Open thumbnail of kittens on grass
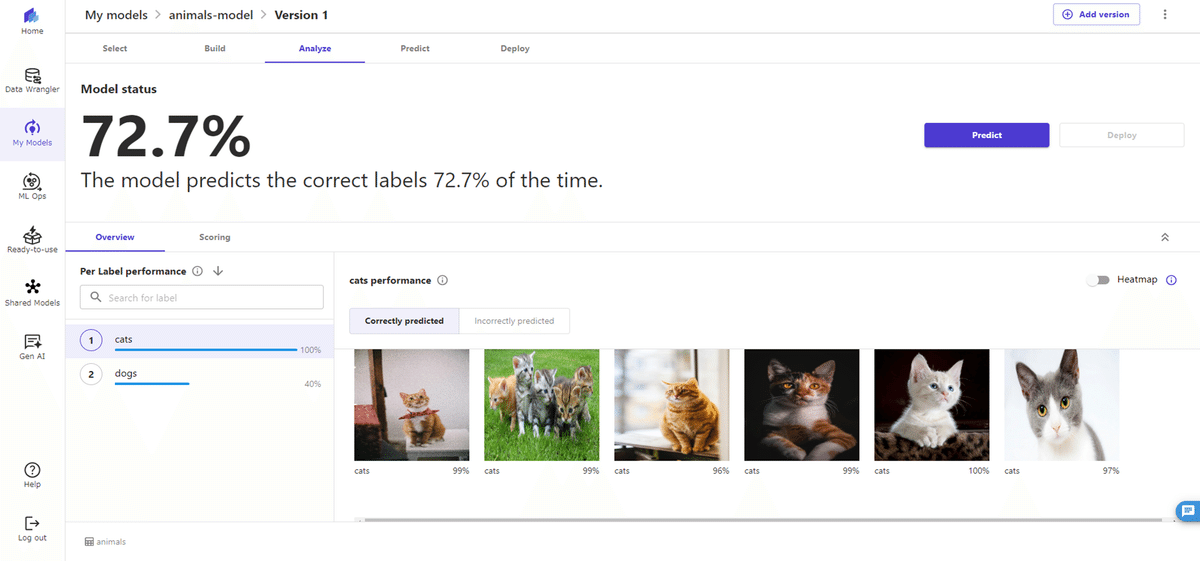Screen dimensions: 1200x561 (x=542, y=404)
